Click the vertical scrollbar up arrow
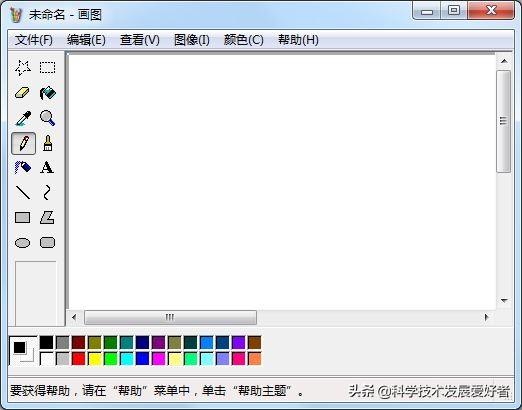The width and height of the screenshot is (522, 410). 504,61
